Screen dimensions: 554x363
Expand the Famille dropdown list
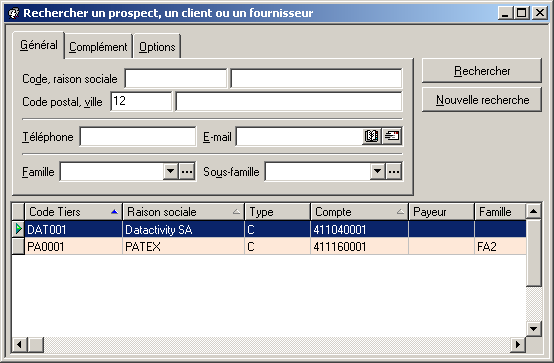(171, 172)
